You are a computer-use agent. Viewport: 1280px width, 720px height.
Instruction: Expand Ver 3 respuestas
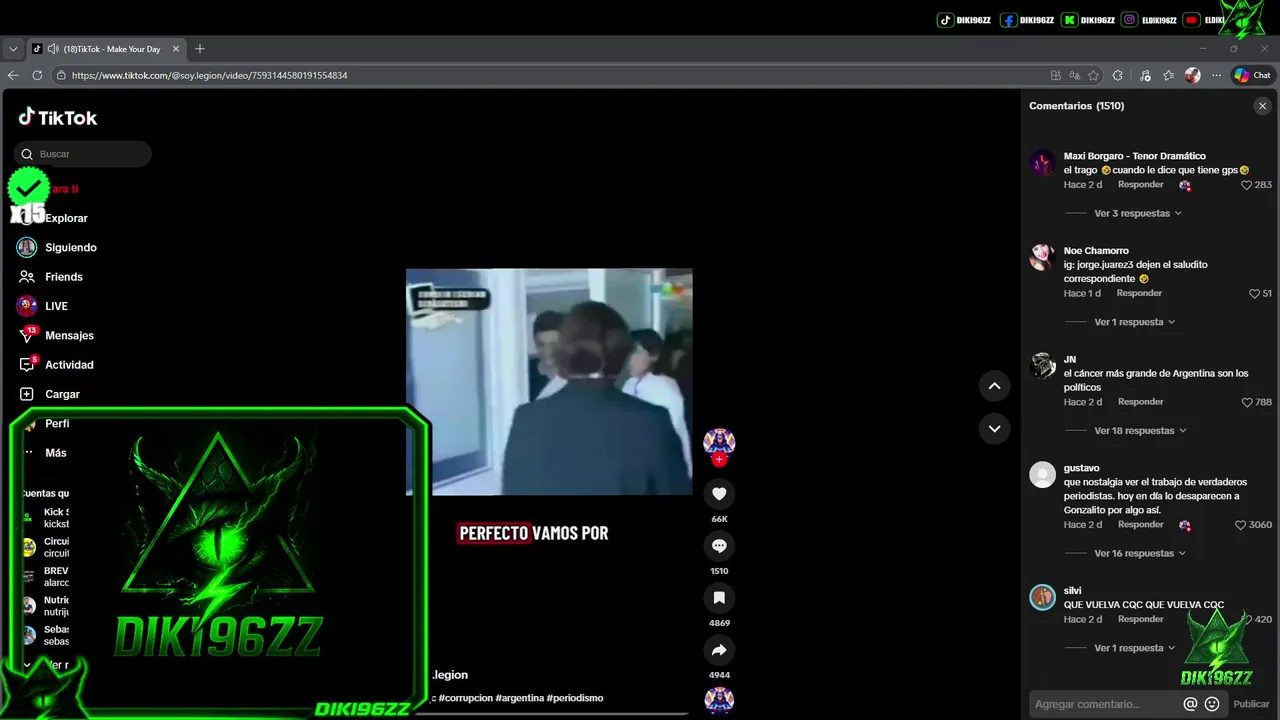(1138, 213)
